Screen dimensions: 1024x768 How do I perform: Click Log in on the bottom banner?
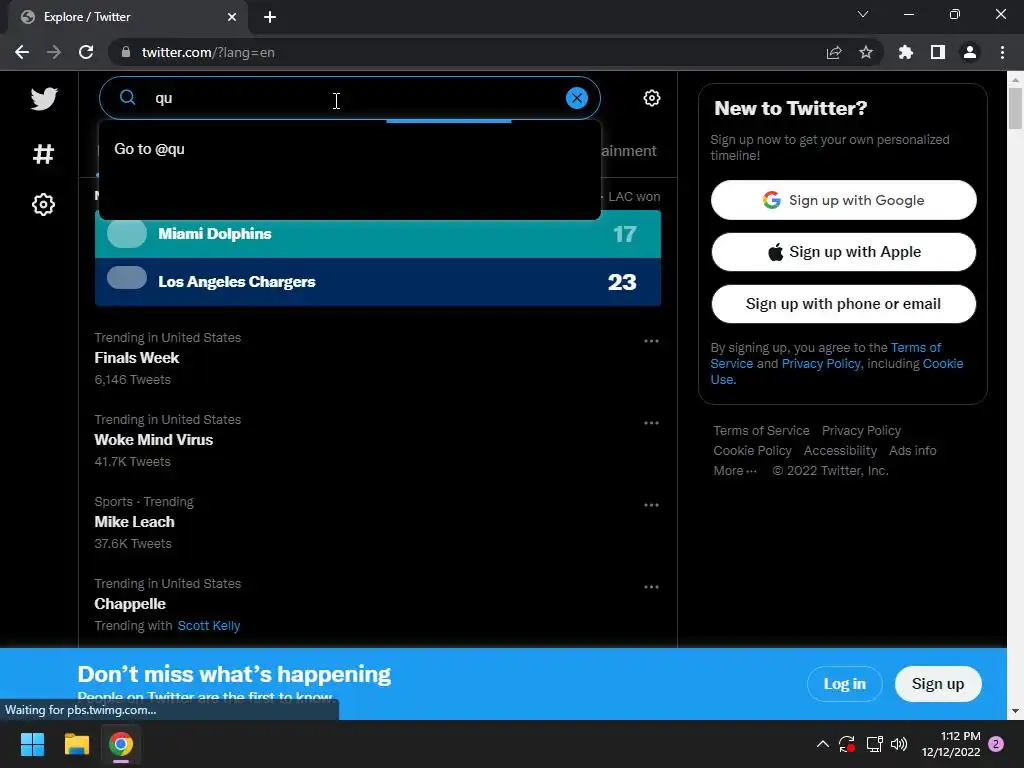pyautogui.click(x=844, y=684)
